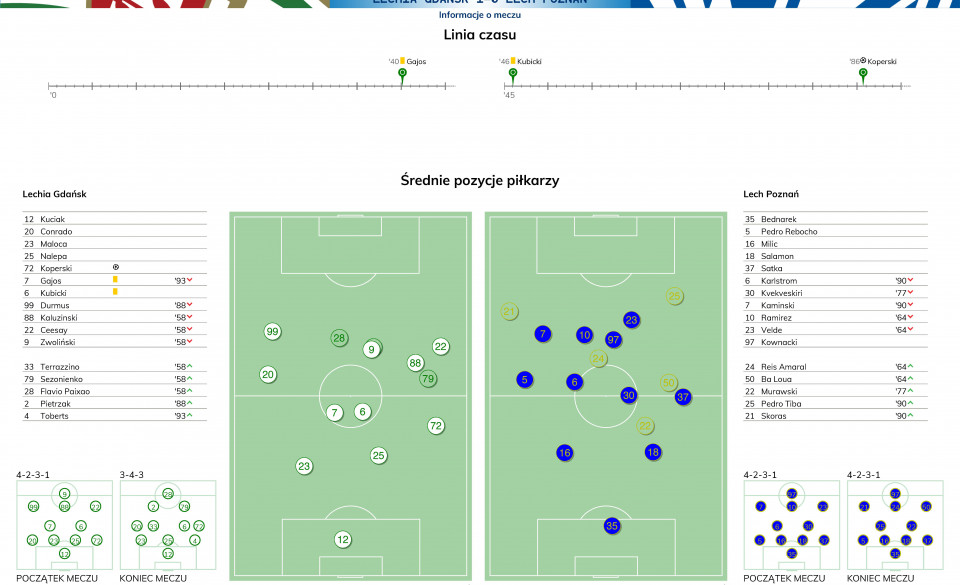Click Kubicki yellow card icon in lineup
The height and width of the screenshot is (585, 960).
115,292
